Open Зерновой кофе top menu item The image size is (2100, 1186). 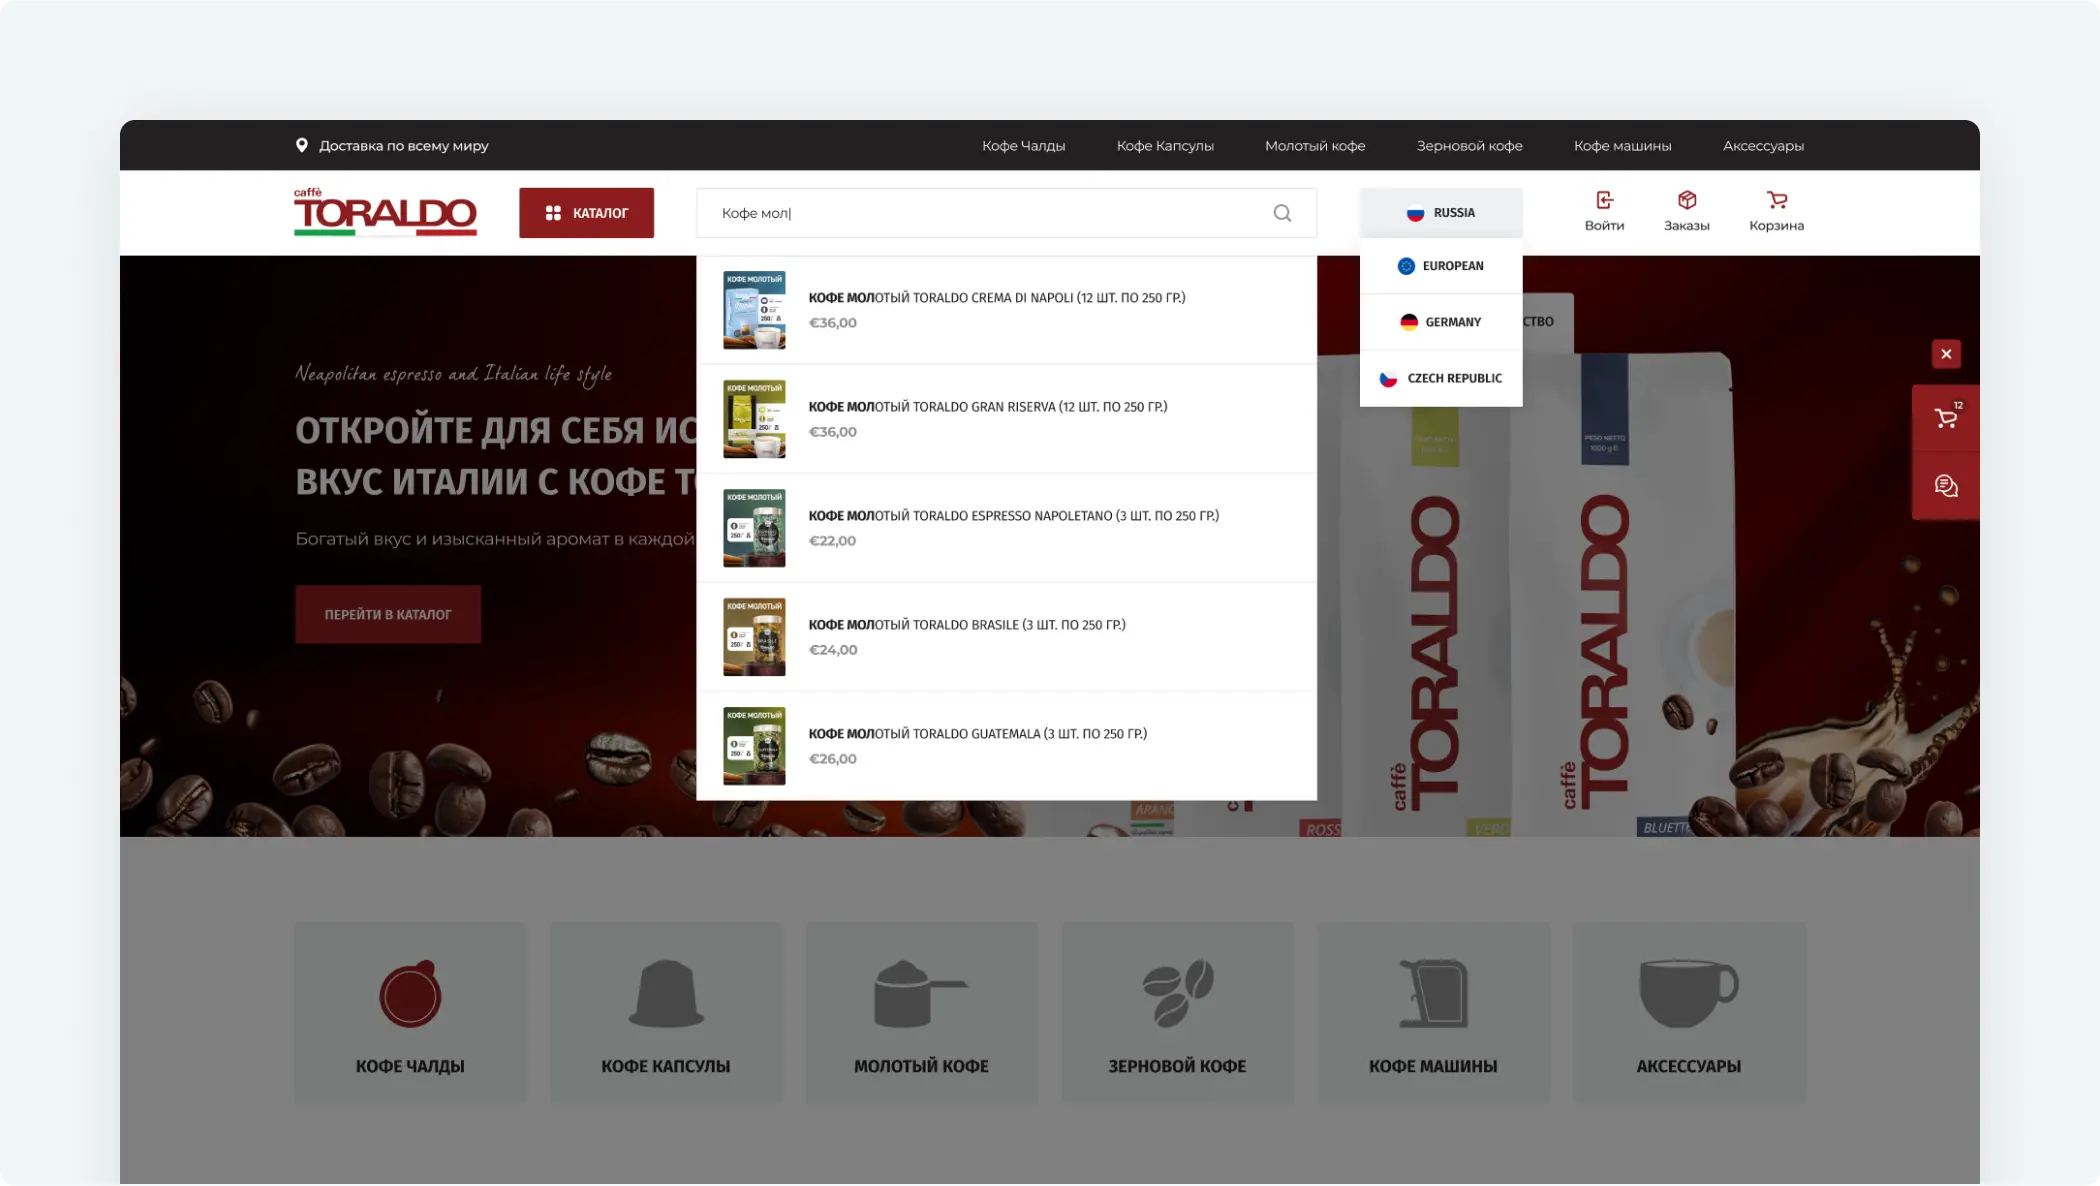[x=1468, y=146]
